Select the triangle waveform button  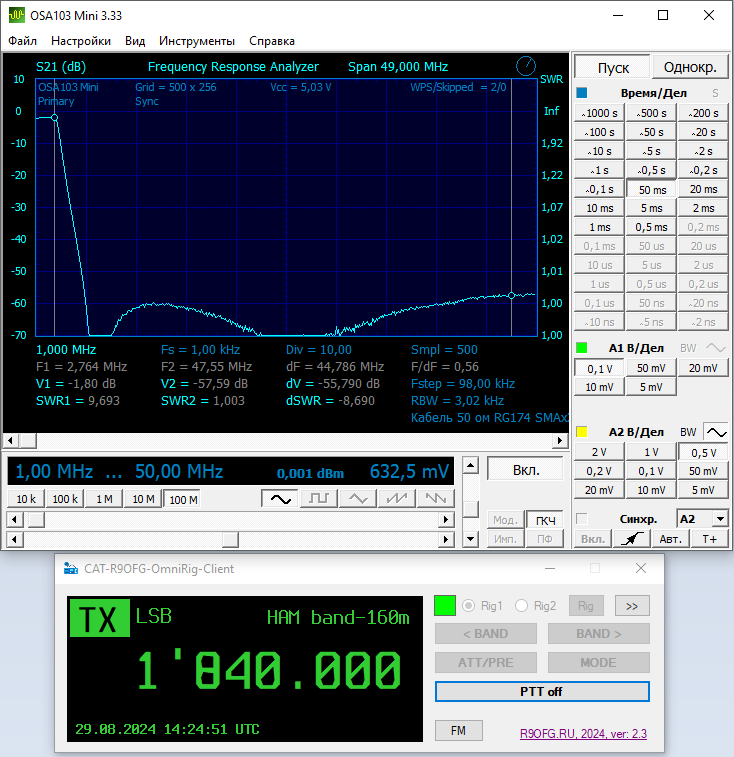(358, 499)
